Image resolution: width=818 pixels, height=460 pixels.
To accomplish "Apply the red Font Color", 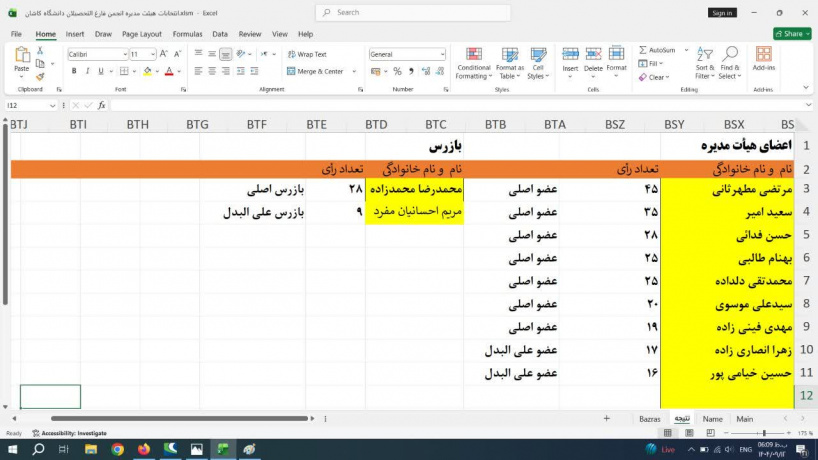I will [169, 71].
